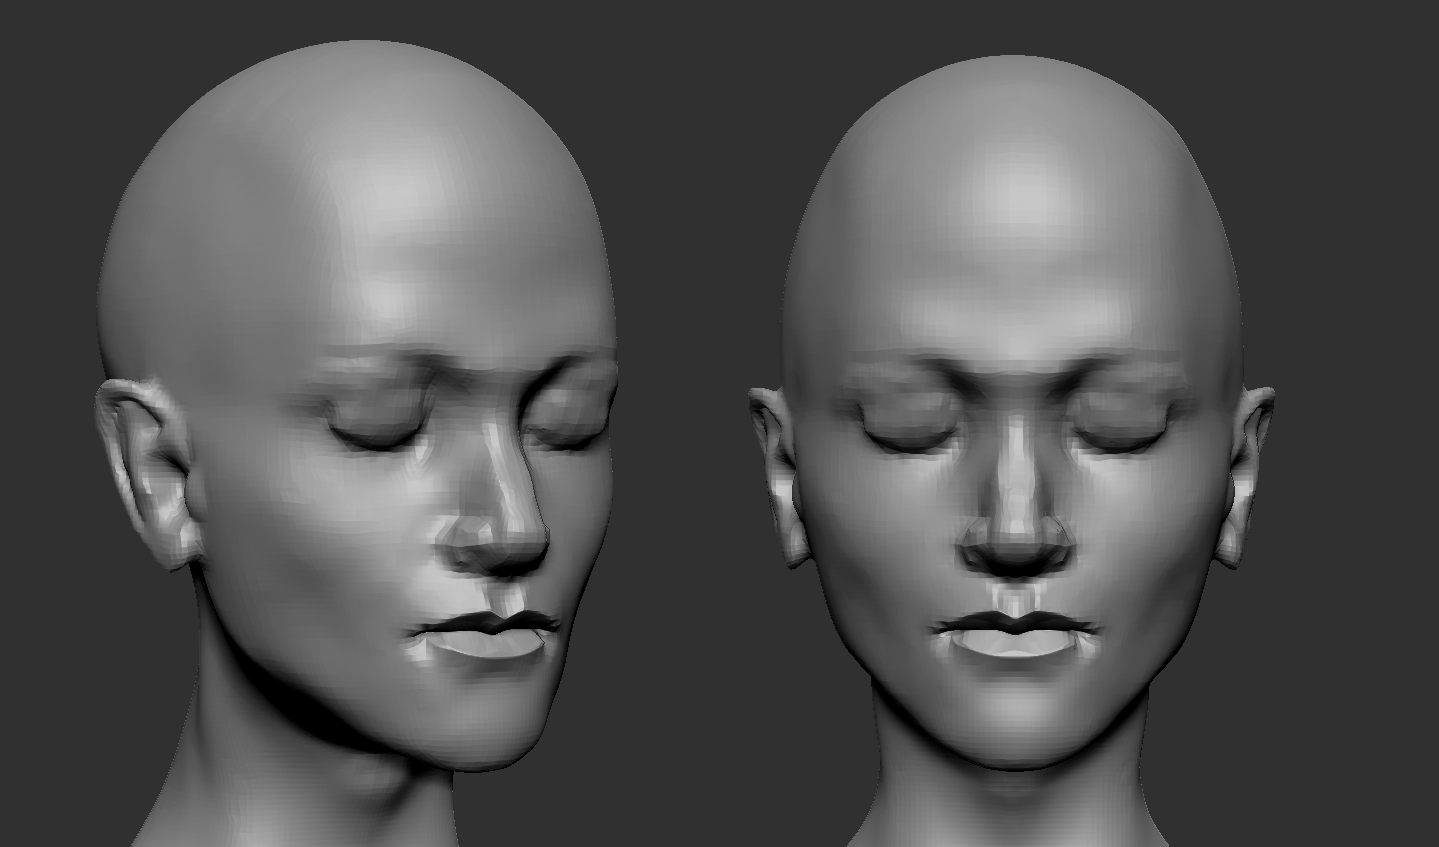Select the front-facing head sculpt
The image size is (1439, 847).
(x=1012, y=450)
